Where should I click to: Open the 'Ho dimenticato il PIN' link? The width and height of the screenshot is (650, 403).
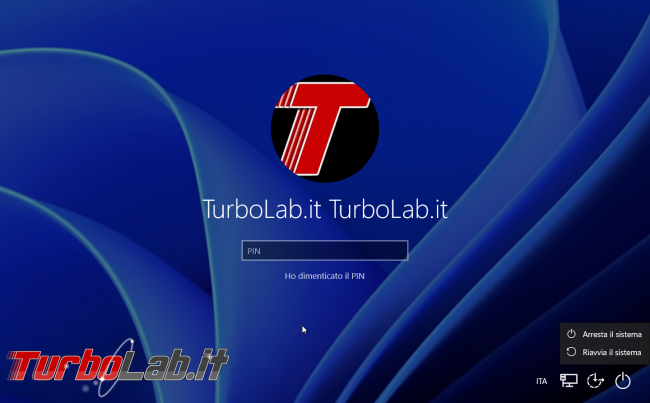coord(325,276)
